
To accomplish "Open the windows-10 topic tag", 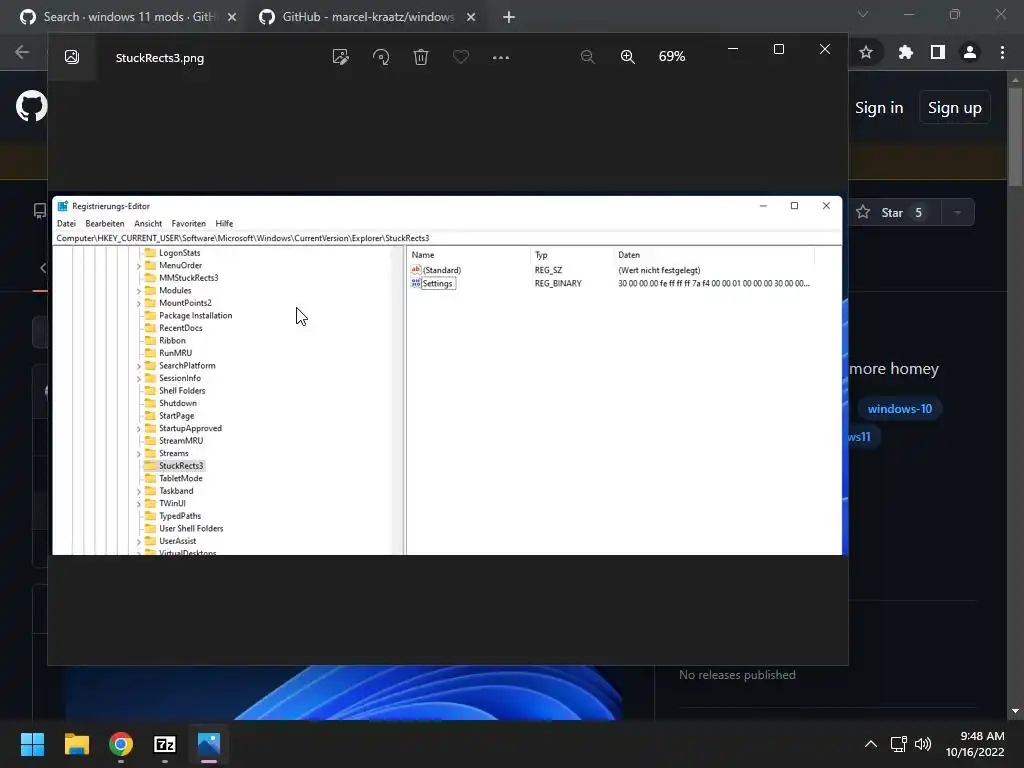I will click(x=899, y=409).
